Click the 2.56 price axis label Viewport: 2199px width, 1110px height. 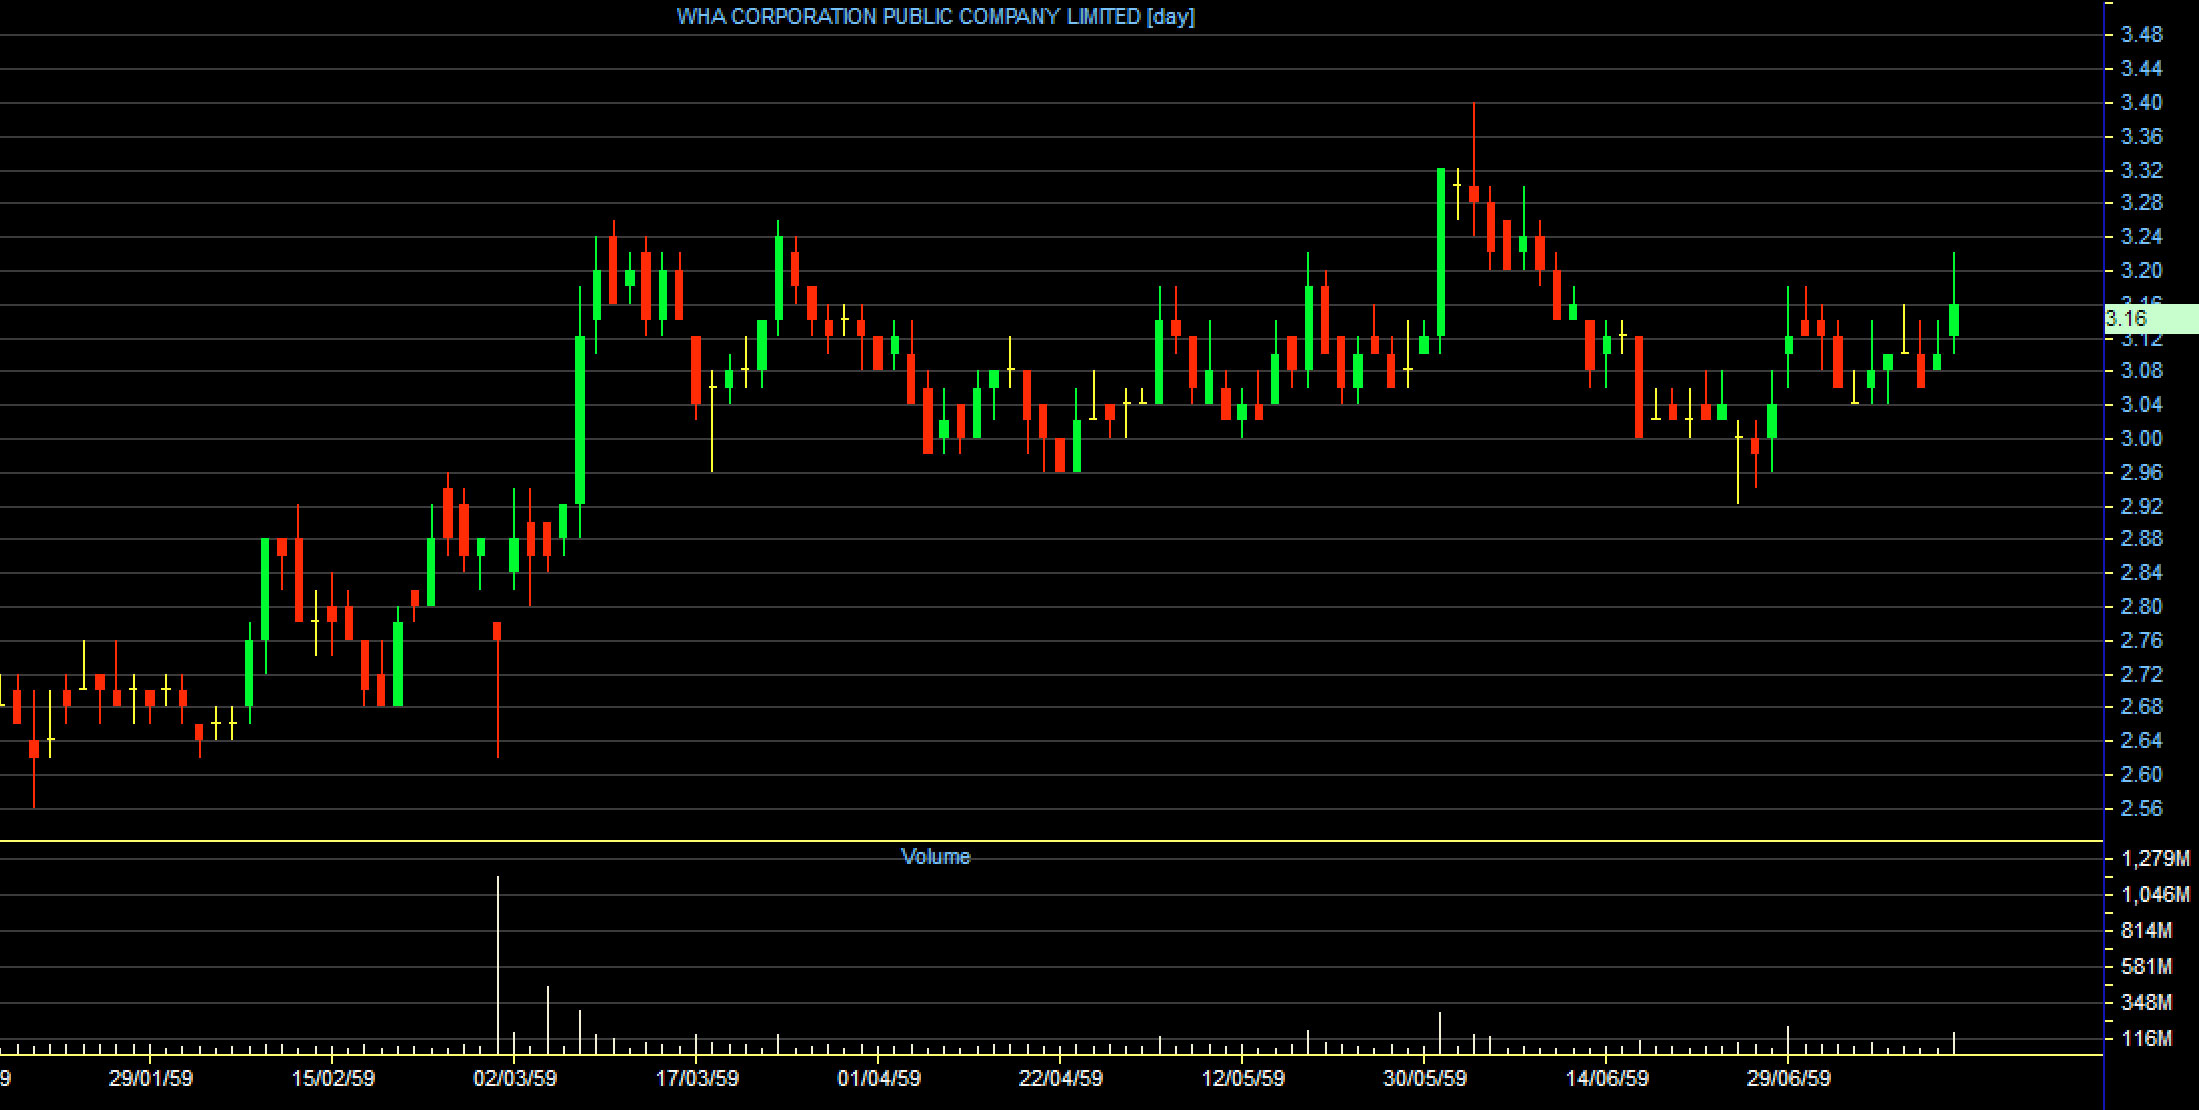click(x=2141, y=808)
